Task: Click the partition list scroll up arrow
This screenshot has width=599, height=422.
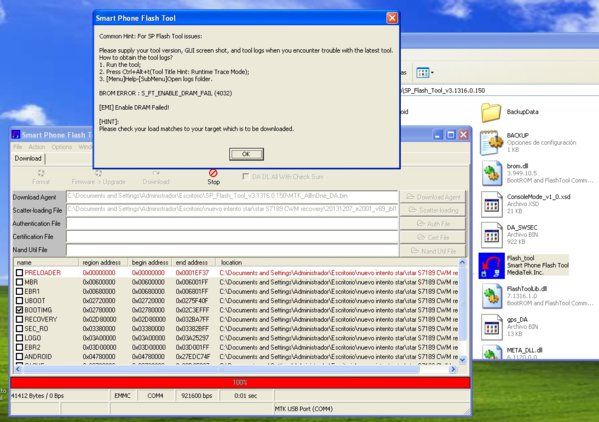Action: [x=462, y=262]
